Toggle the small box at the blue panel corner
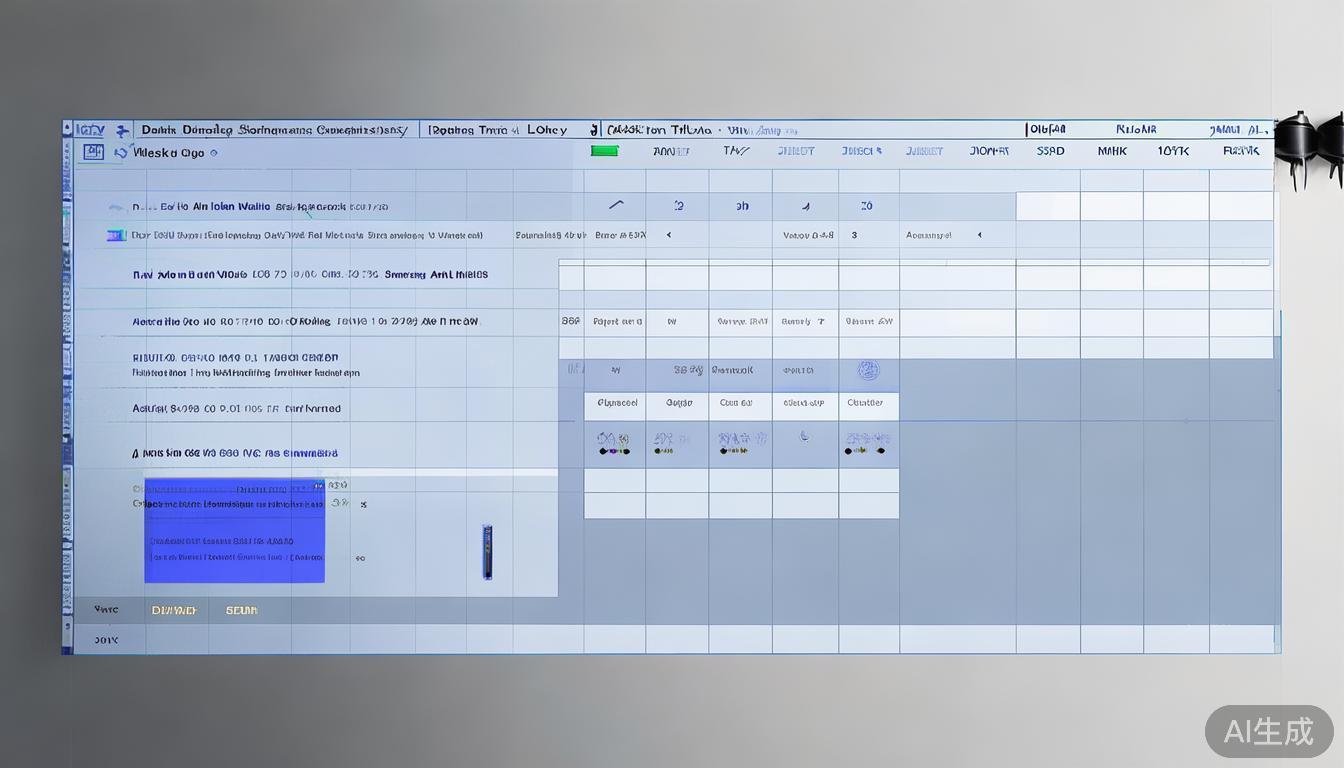1344x768 pixels. click(319, 486)
